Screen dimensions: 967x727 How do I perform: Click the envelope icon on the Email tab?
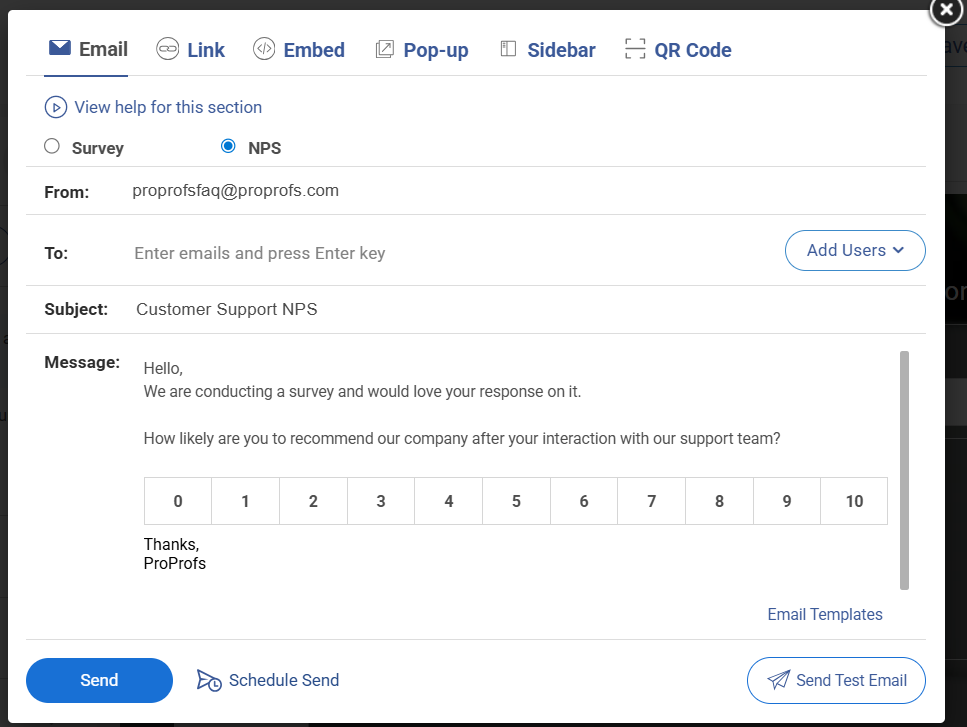tap(59, 47)
